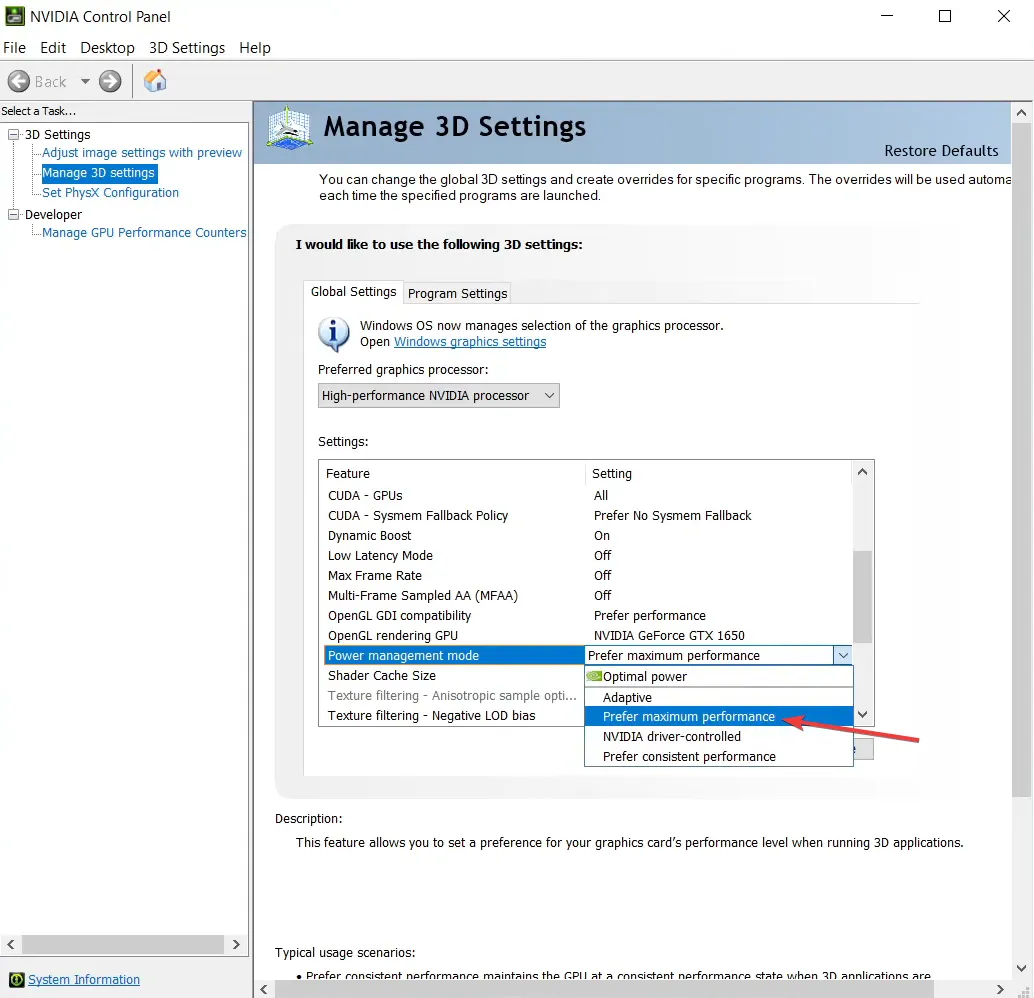Screen dimensions: 1034x998
Task: Open the Edit menu
Action: point(53,47)
